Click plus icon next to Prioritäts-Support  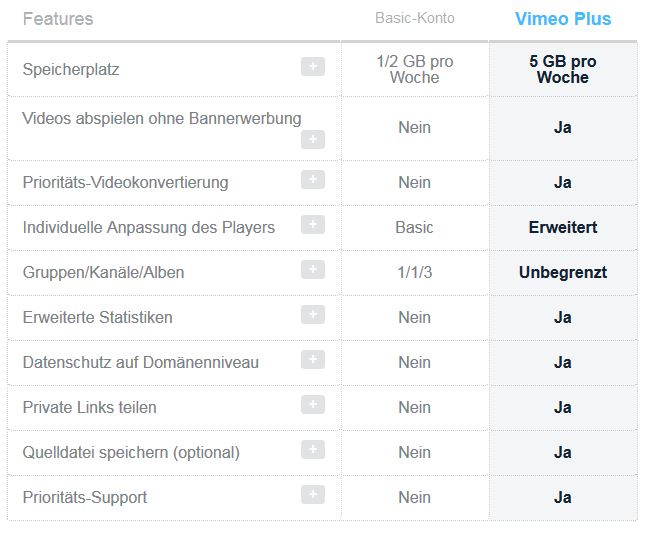click(x=313, y=495)
